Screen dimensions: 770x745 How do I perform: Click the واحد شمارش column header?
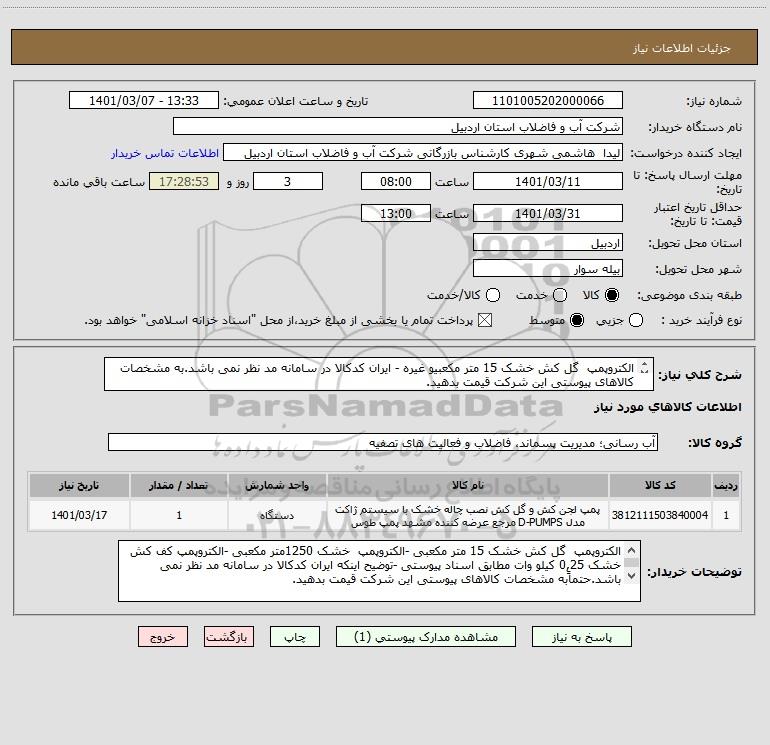[277, 485]
